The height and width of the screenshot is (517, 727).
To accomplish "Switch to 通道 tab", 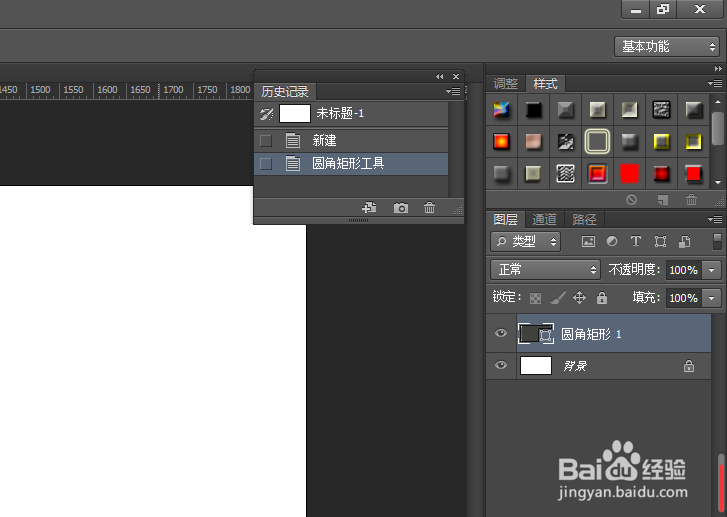I will pyautogui.click(x=544, y=219).
